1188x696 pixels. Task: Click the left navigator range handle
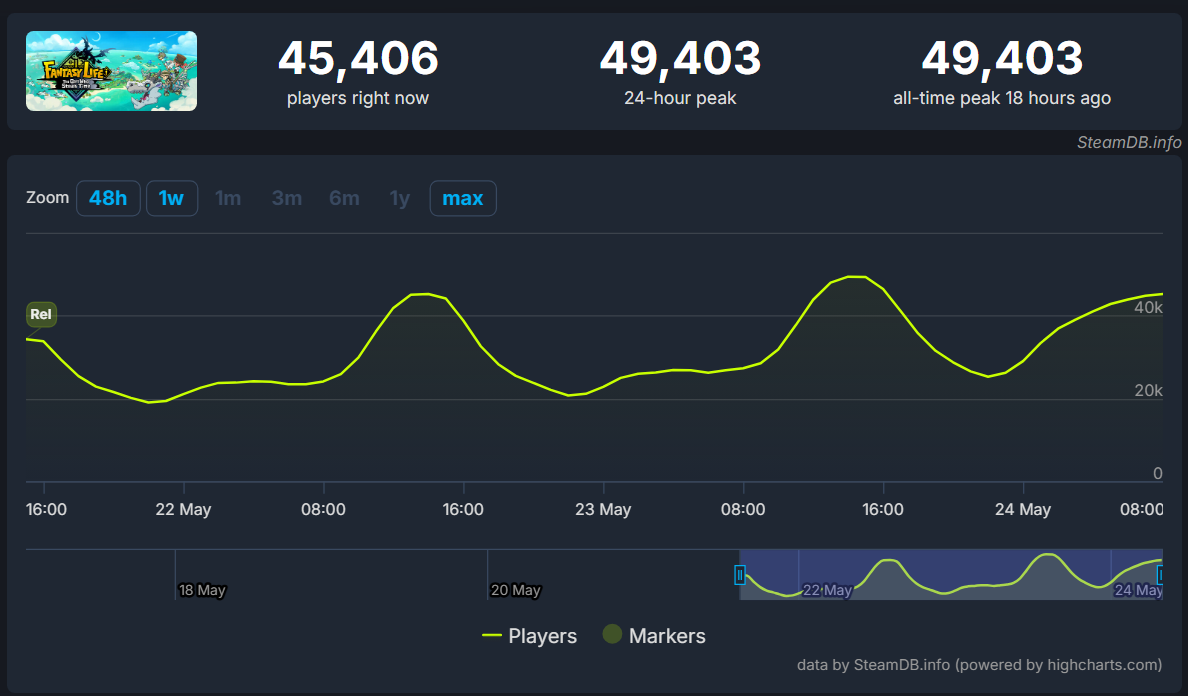(x=740, y=575)
